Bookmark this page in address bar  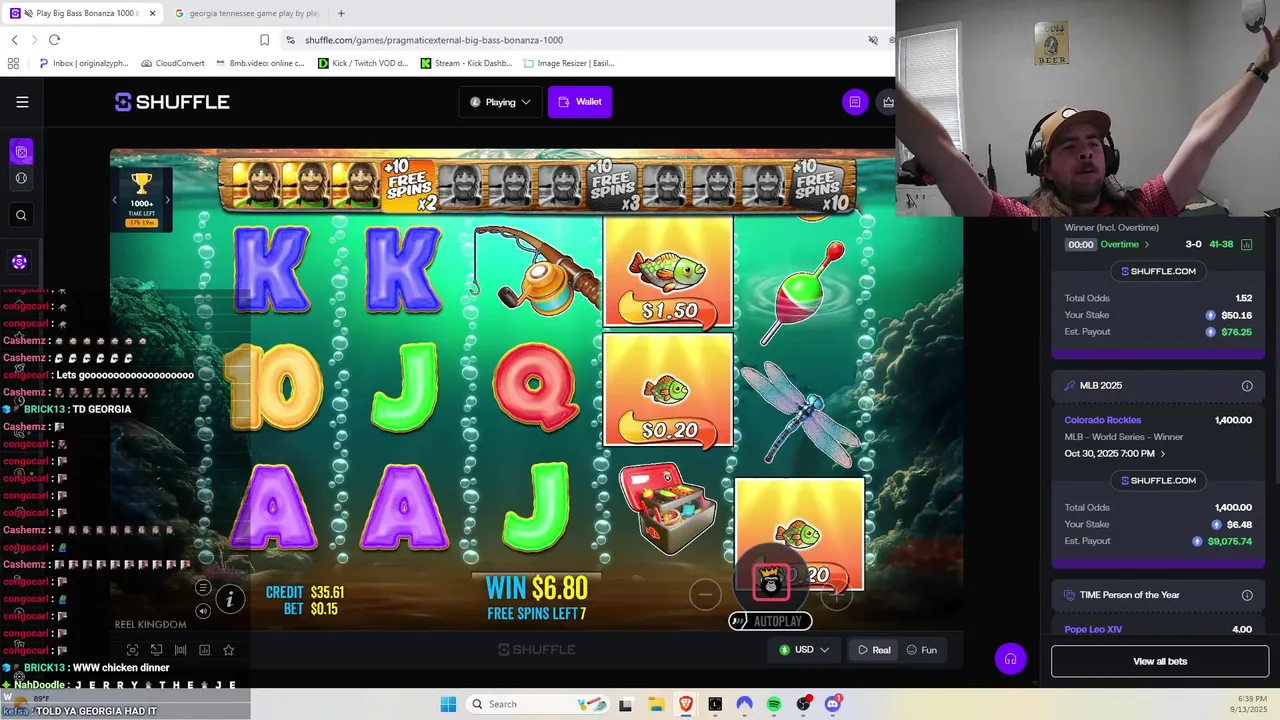point(264,40)
